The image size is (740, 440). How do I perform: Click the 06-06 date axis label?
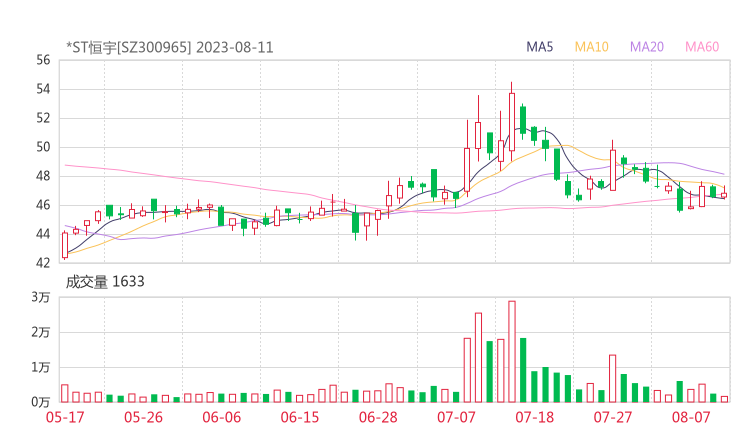pos(221,417)
